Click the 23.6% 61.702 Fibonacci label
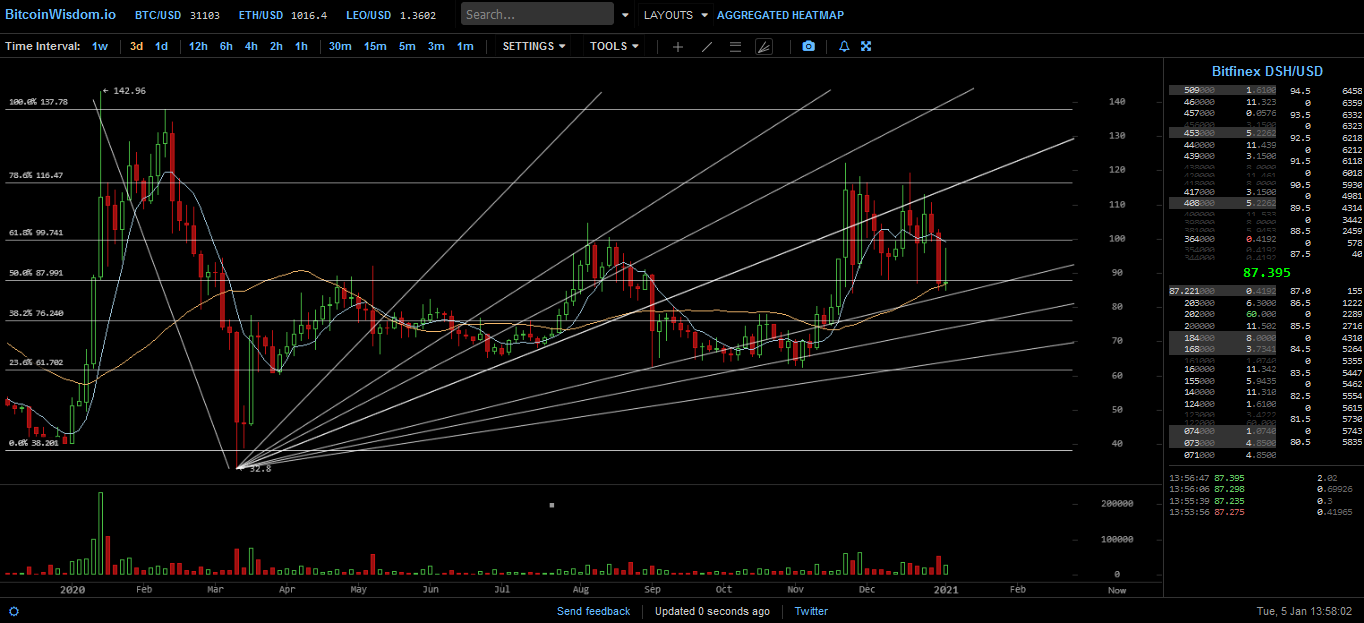 click(36, 362)
